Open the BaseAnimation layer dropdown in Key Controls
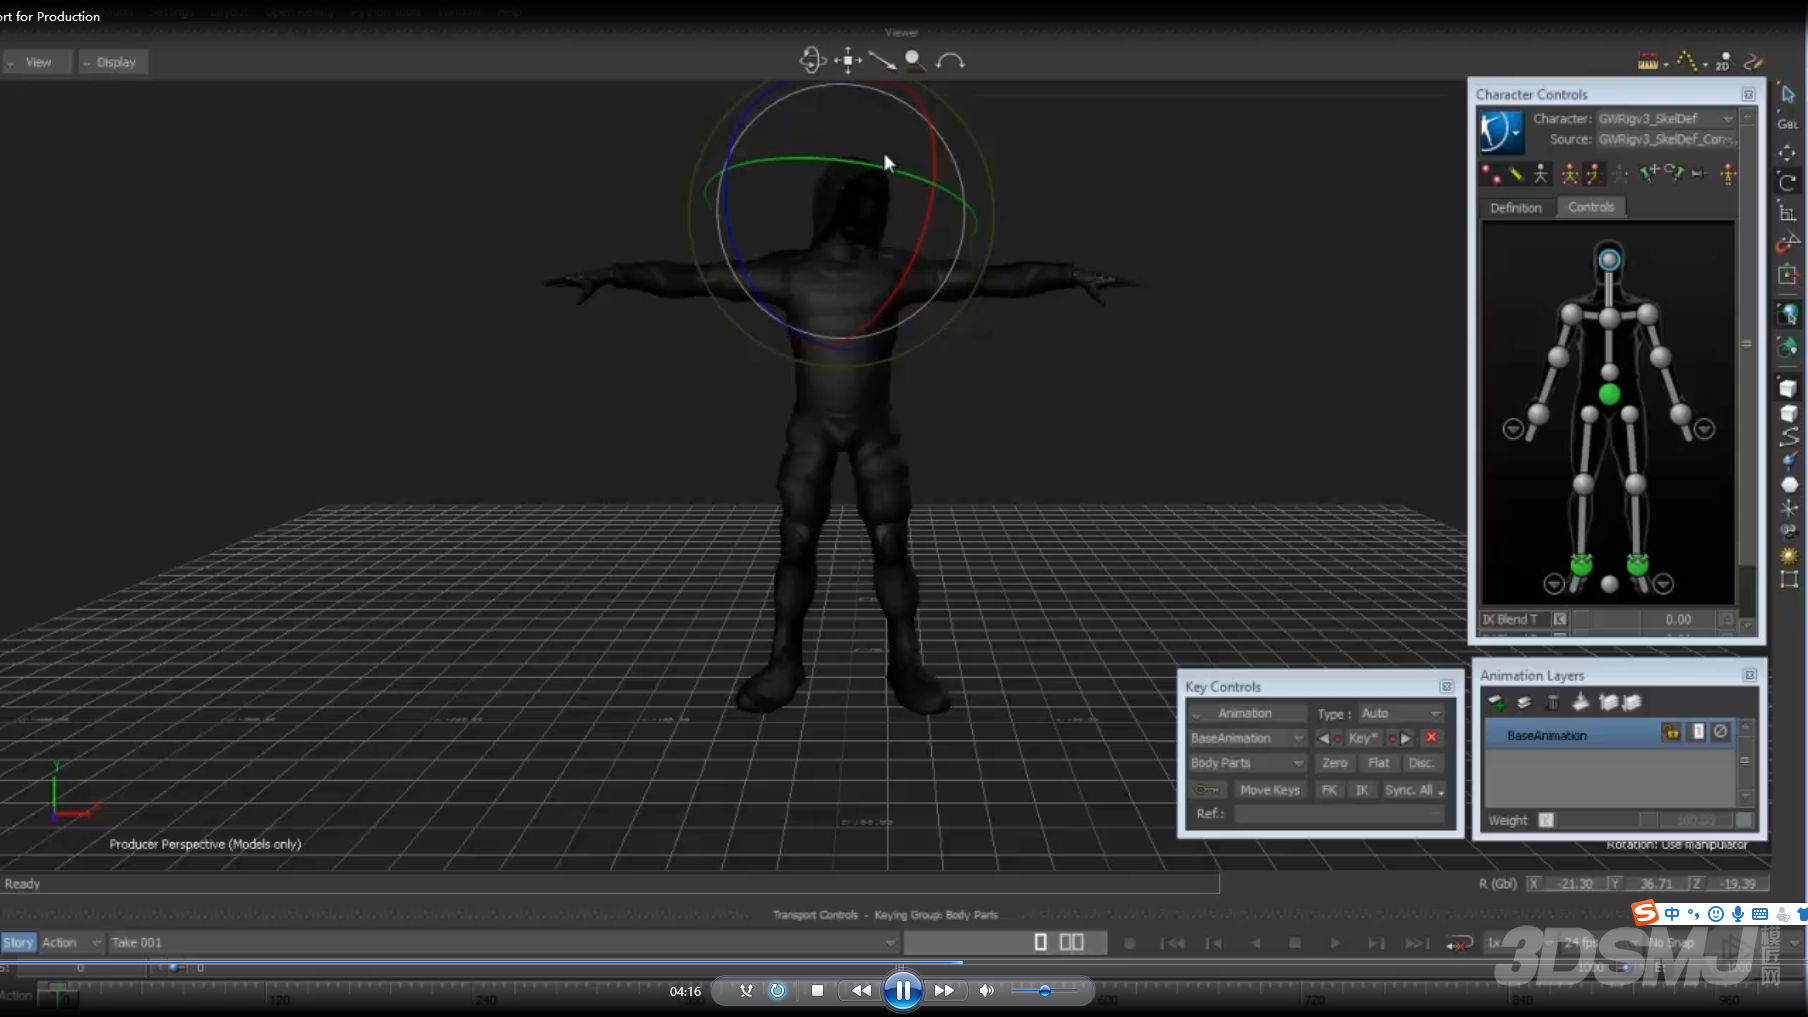Image resolution: width=1808 pixels, height=1017 pixels. point(1247,738)
